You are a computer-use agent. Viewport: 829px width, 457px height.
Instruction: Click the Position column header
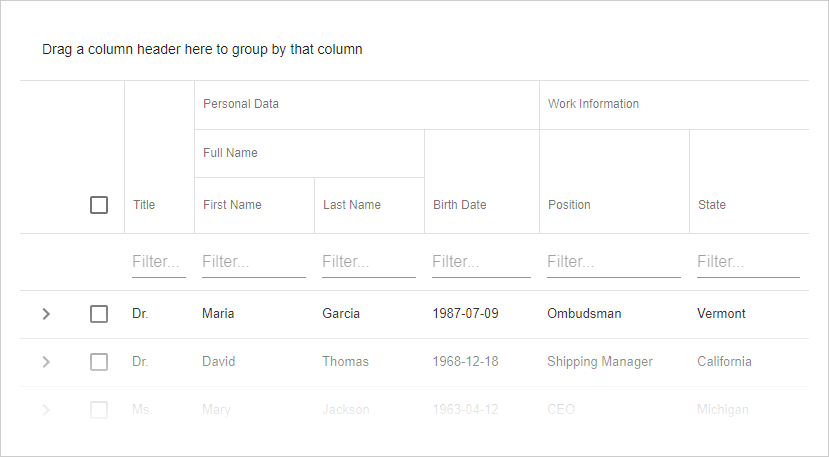[570, 205]
